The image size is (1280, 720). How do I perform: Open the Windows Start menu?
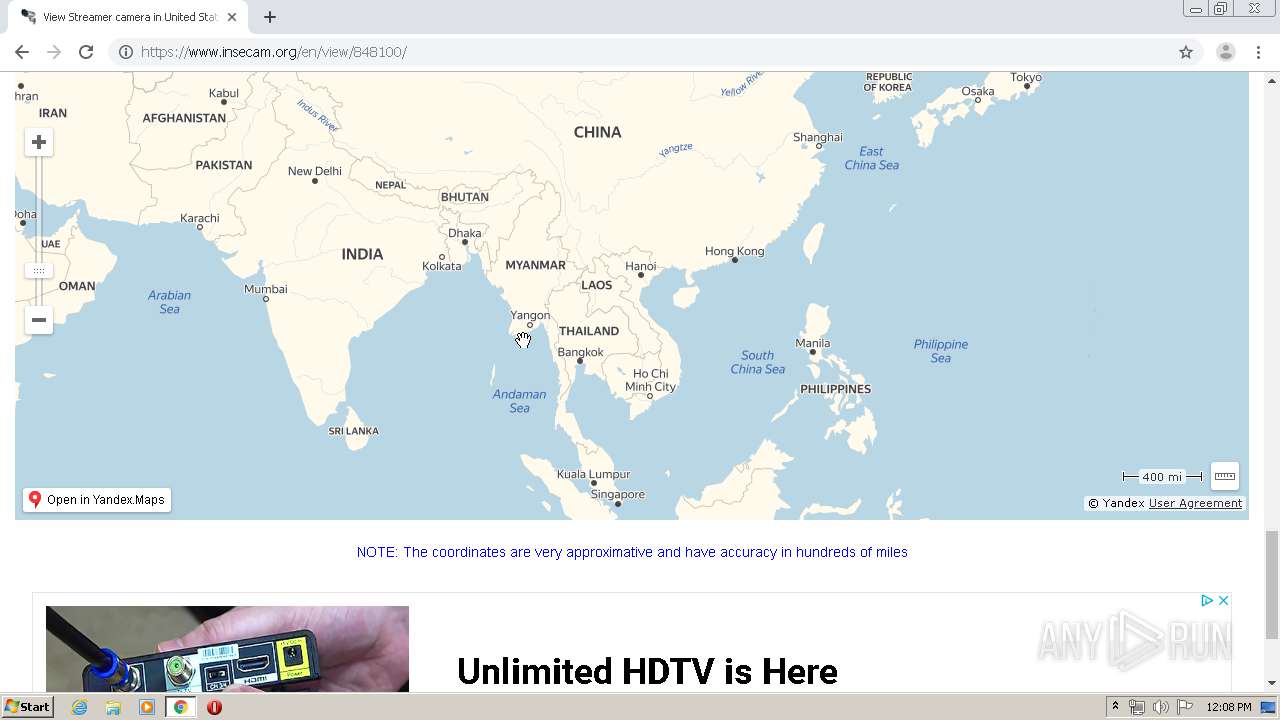(27, 707)
